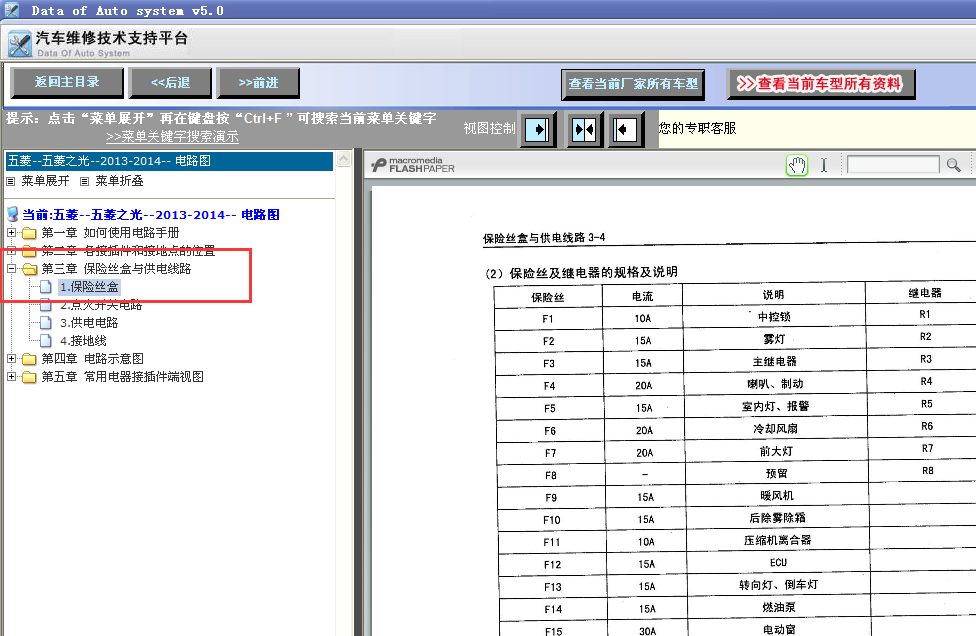
Task: Click the middle view control icon with inward-pointing arrows
Action: click(x=584, y=130)
